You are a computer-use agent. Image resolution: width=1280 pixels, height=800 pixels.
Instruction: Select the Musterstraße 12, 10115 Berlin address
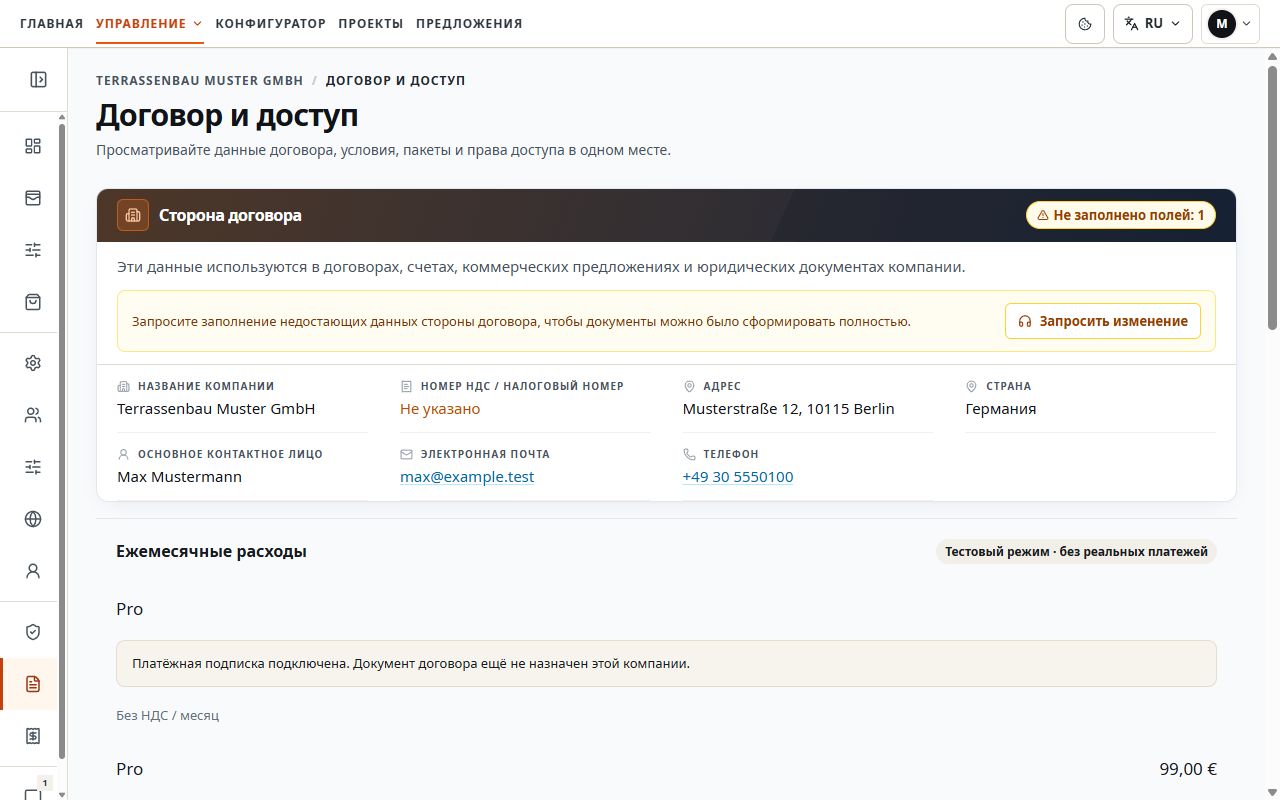789,409
